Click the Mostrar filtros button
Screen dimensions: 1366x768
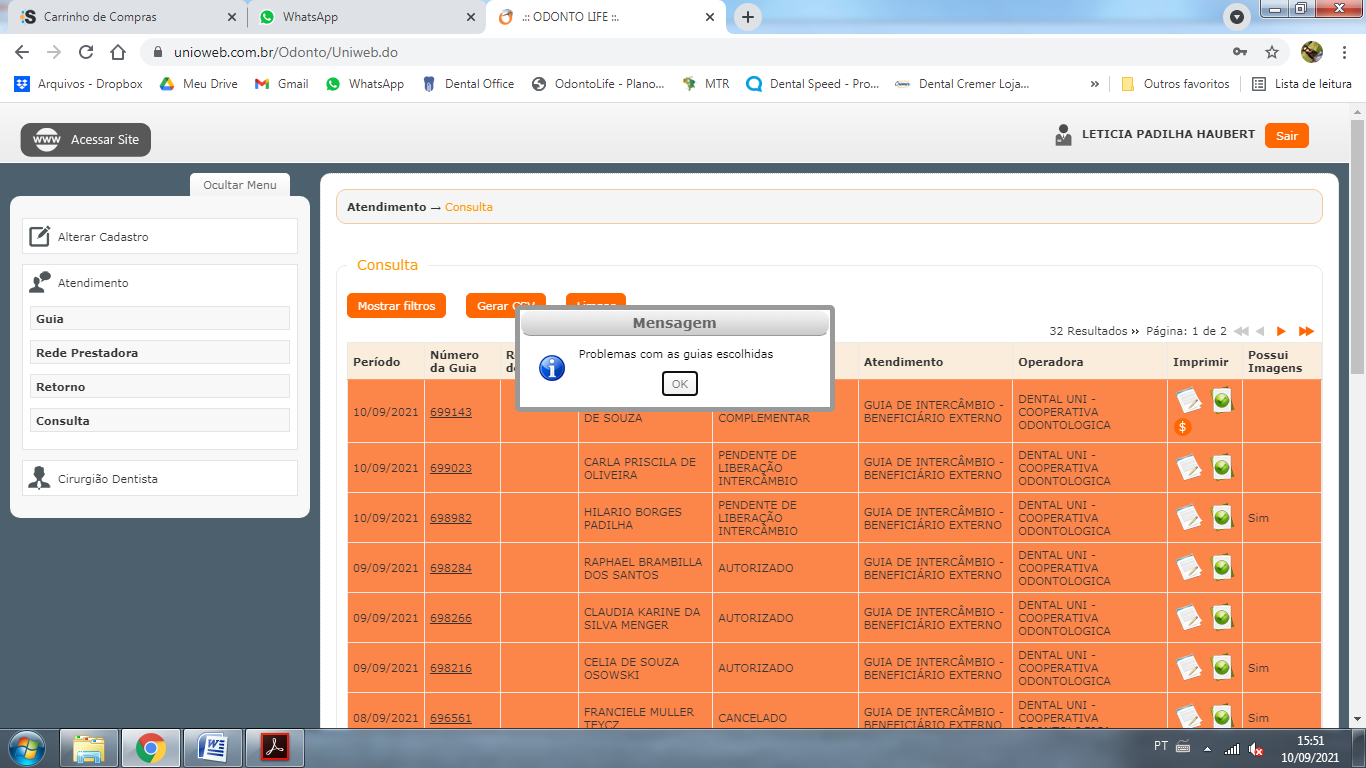pyautogui.click(x=396, y=306)
